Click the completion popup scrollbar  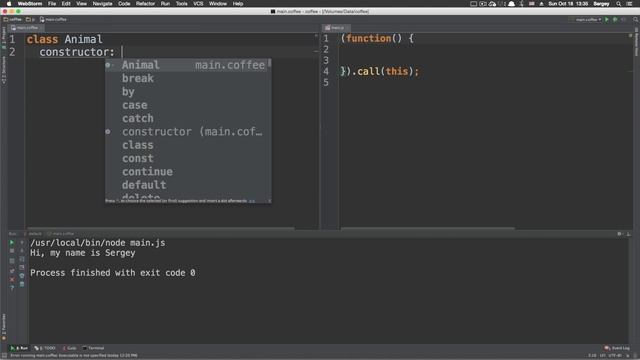[x=269, y=64]
